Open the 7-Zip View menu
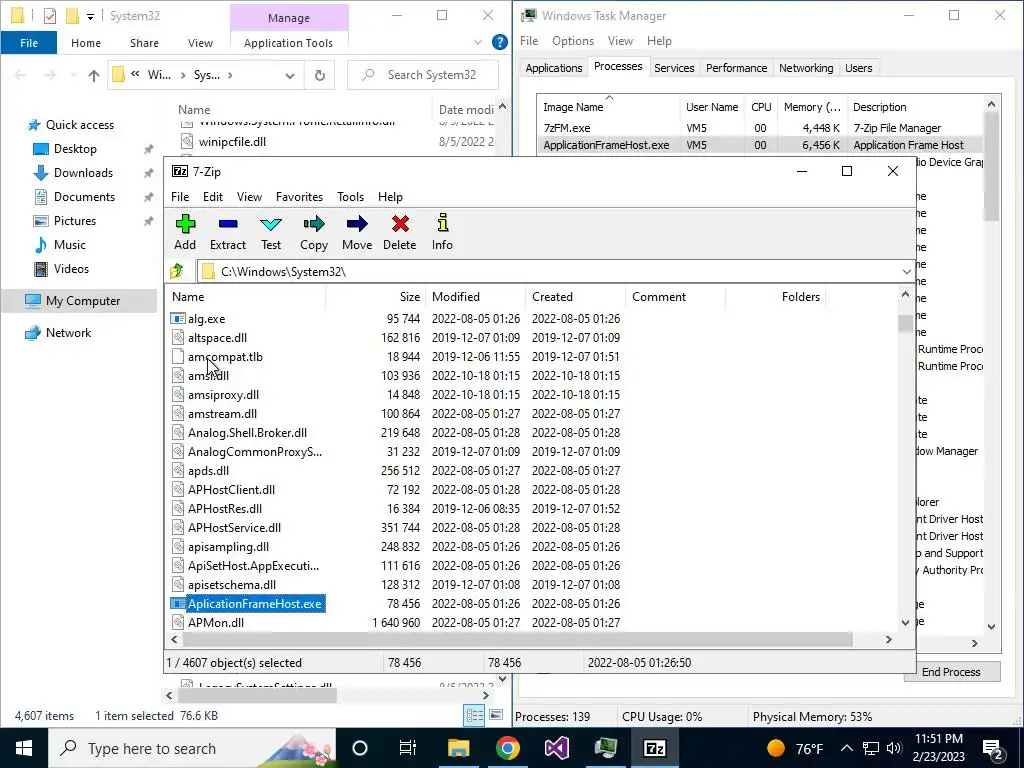1024x768 pixels. pyautogui.click(x=249, y=197)
